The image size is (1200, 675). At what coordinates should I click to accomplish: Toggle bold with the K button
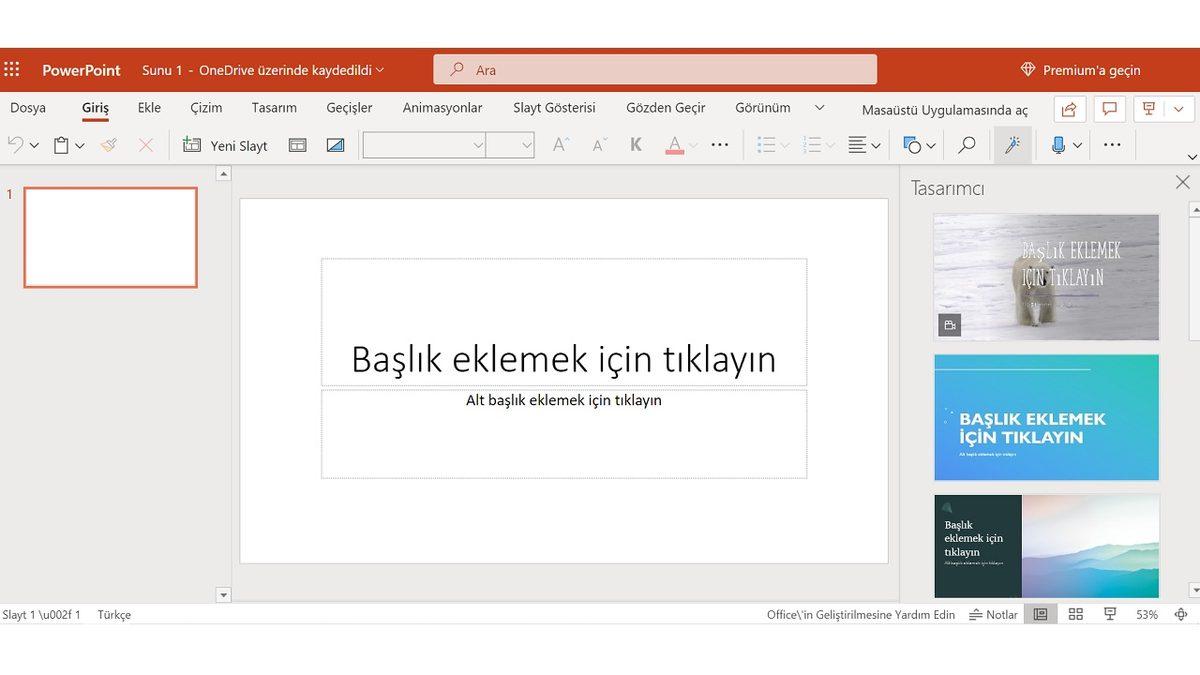(x=635, y=145)
